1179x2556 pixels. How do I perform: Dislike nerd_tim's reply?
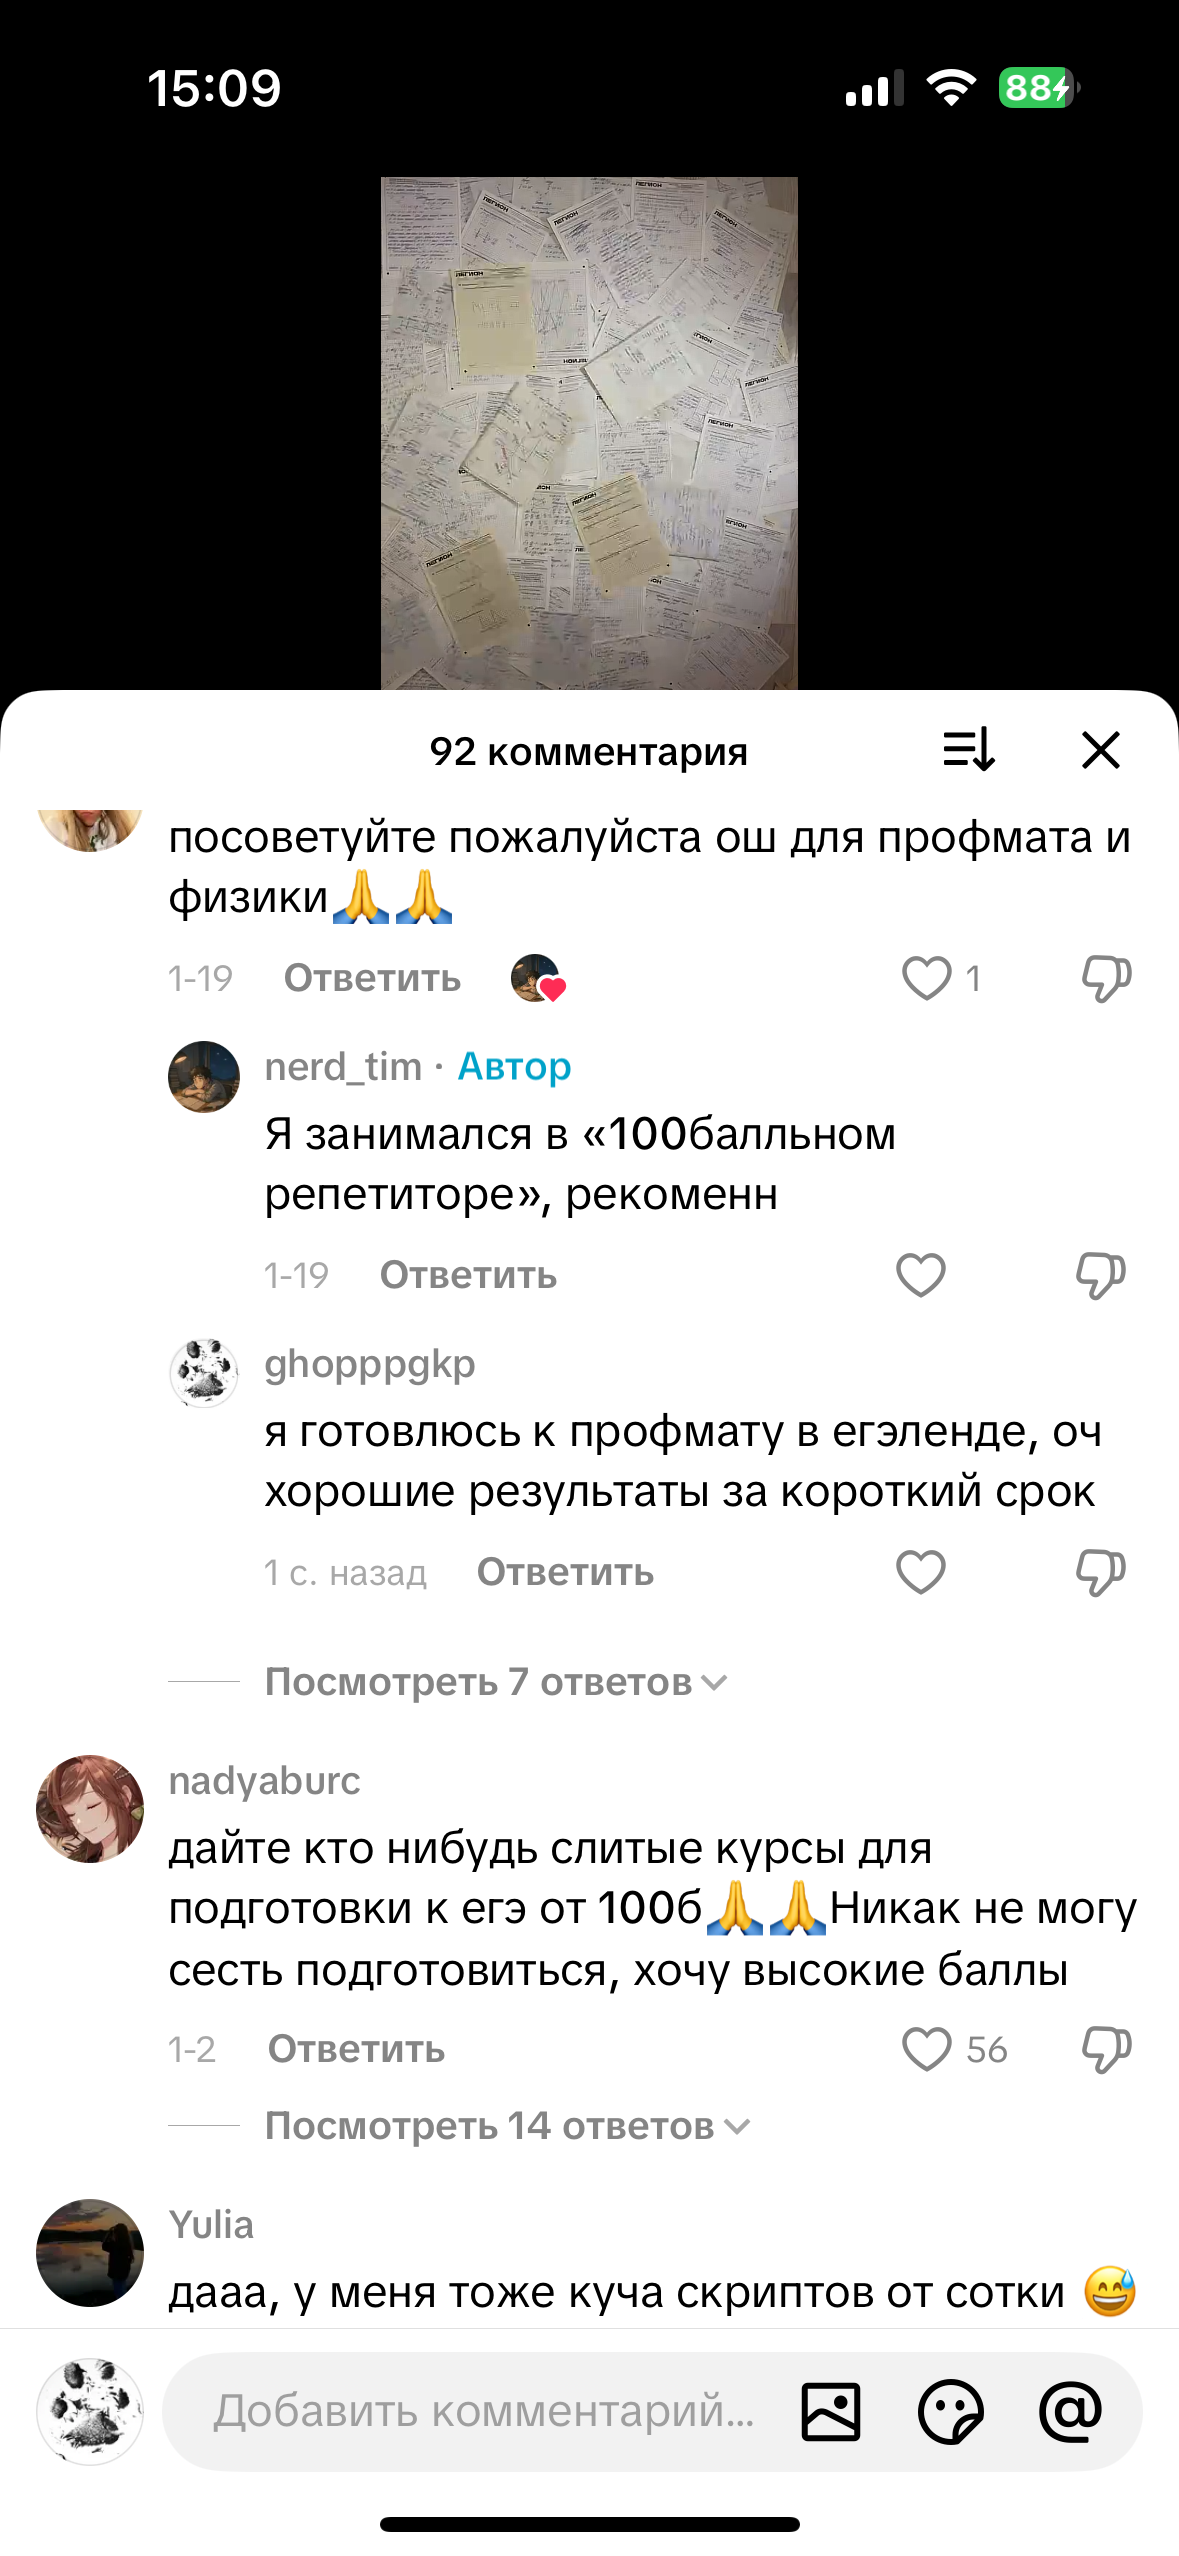pyautogui.click(x=1100, y=1275)
